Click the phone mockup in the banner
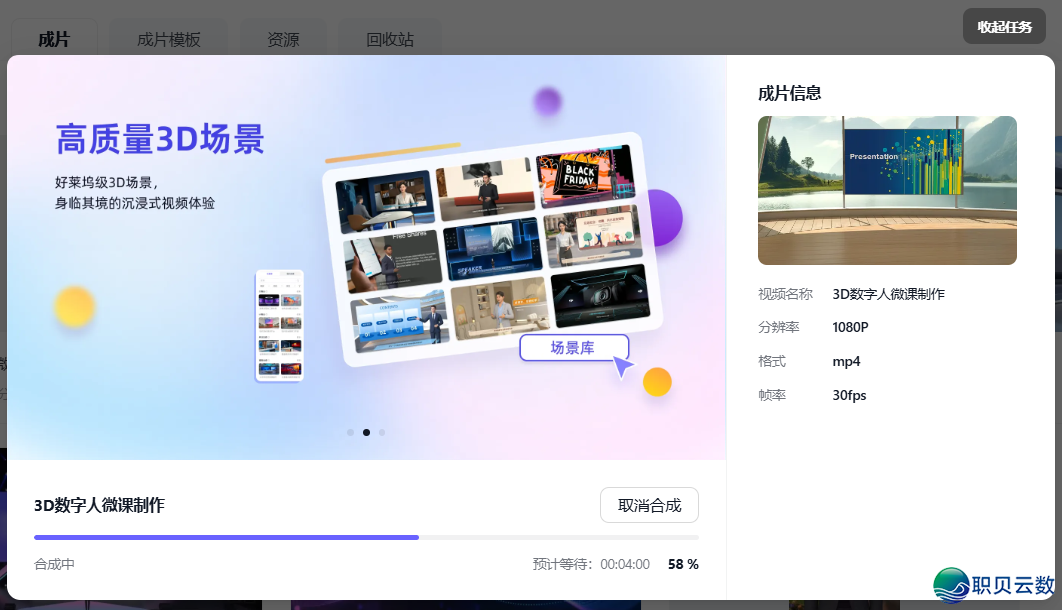Viewport: 1062px width, 610px height. point(279,326)
